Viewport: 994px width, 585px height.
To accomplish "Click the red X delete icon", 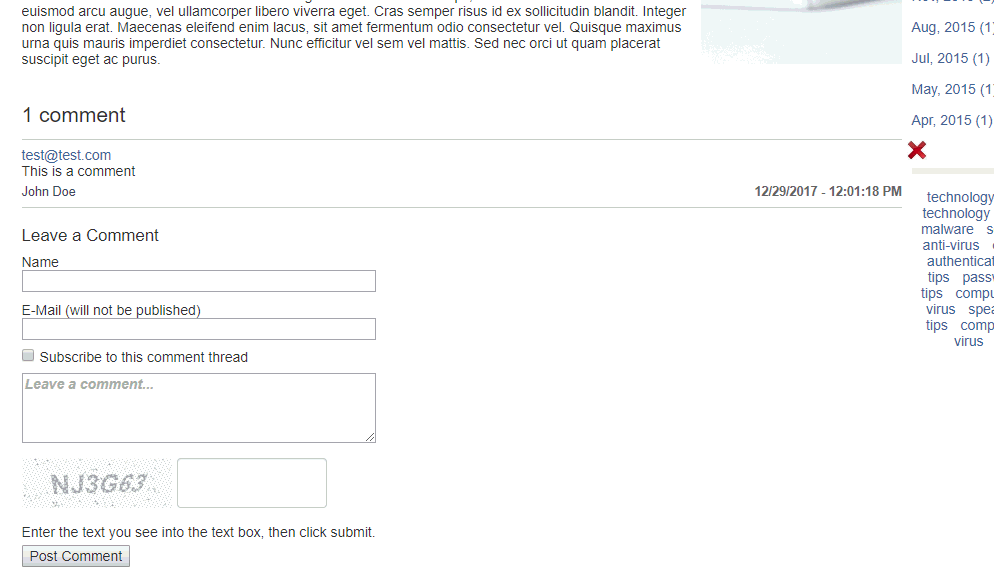I will pos(917,150).
